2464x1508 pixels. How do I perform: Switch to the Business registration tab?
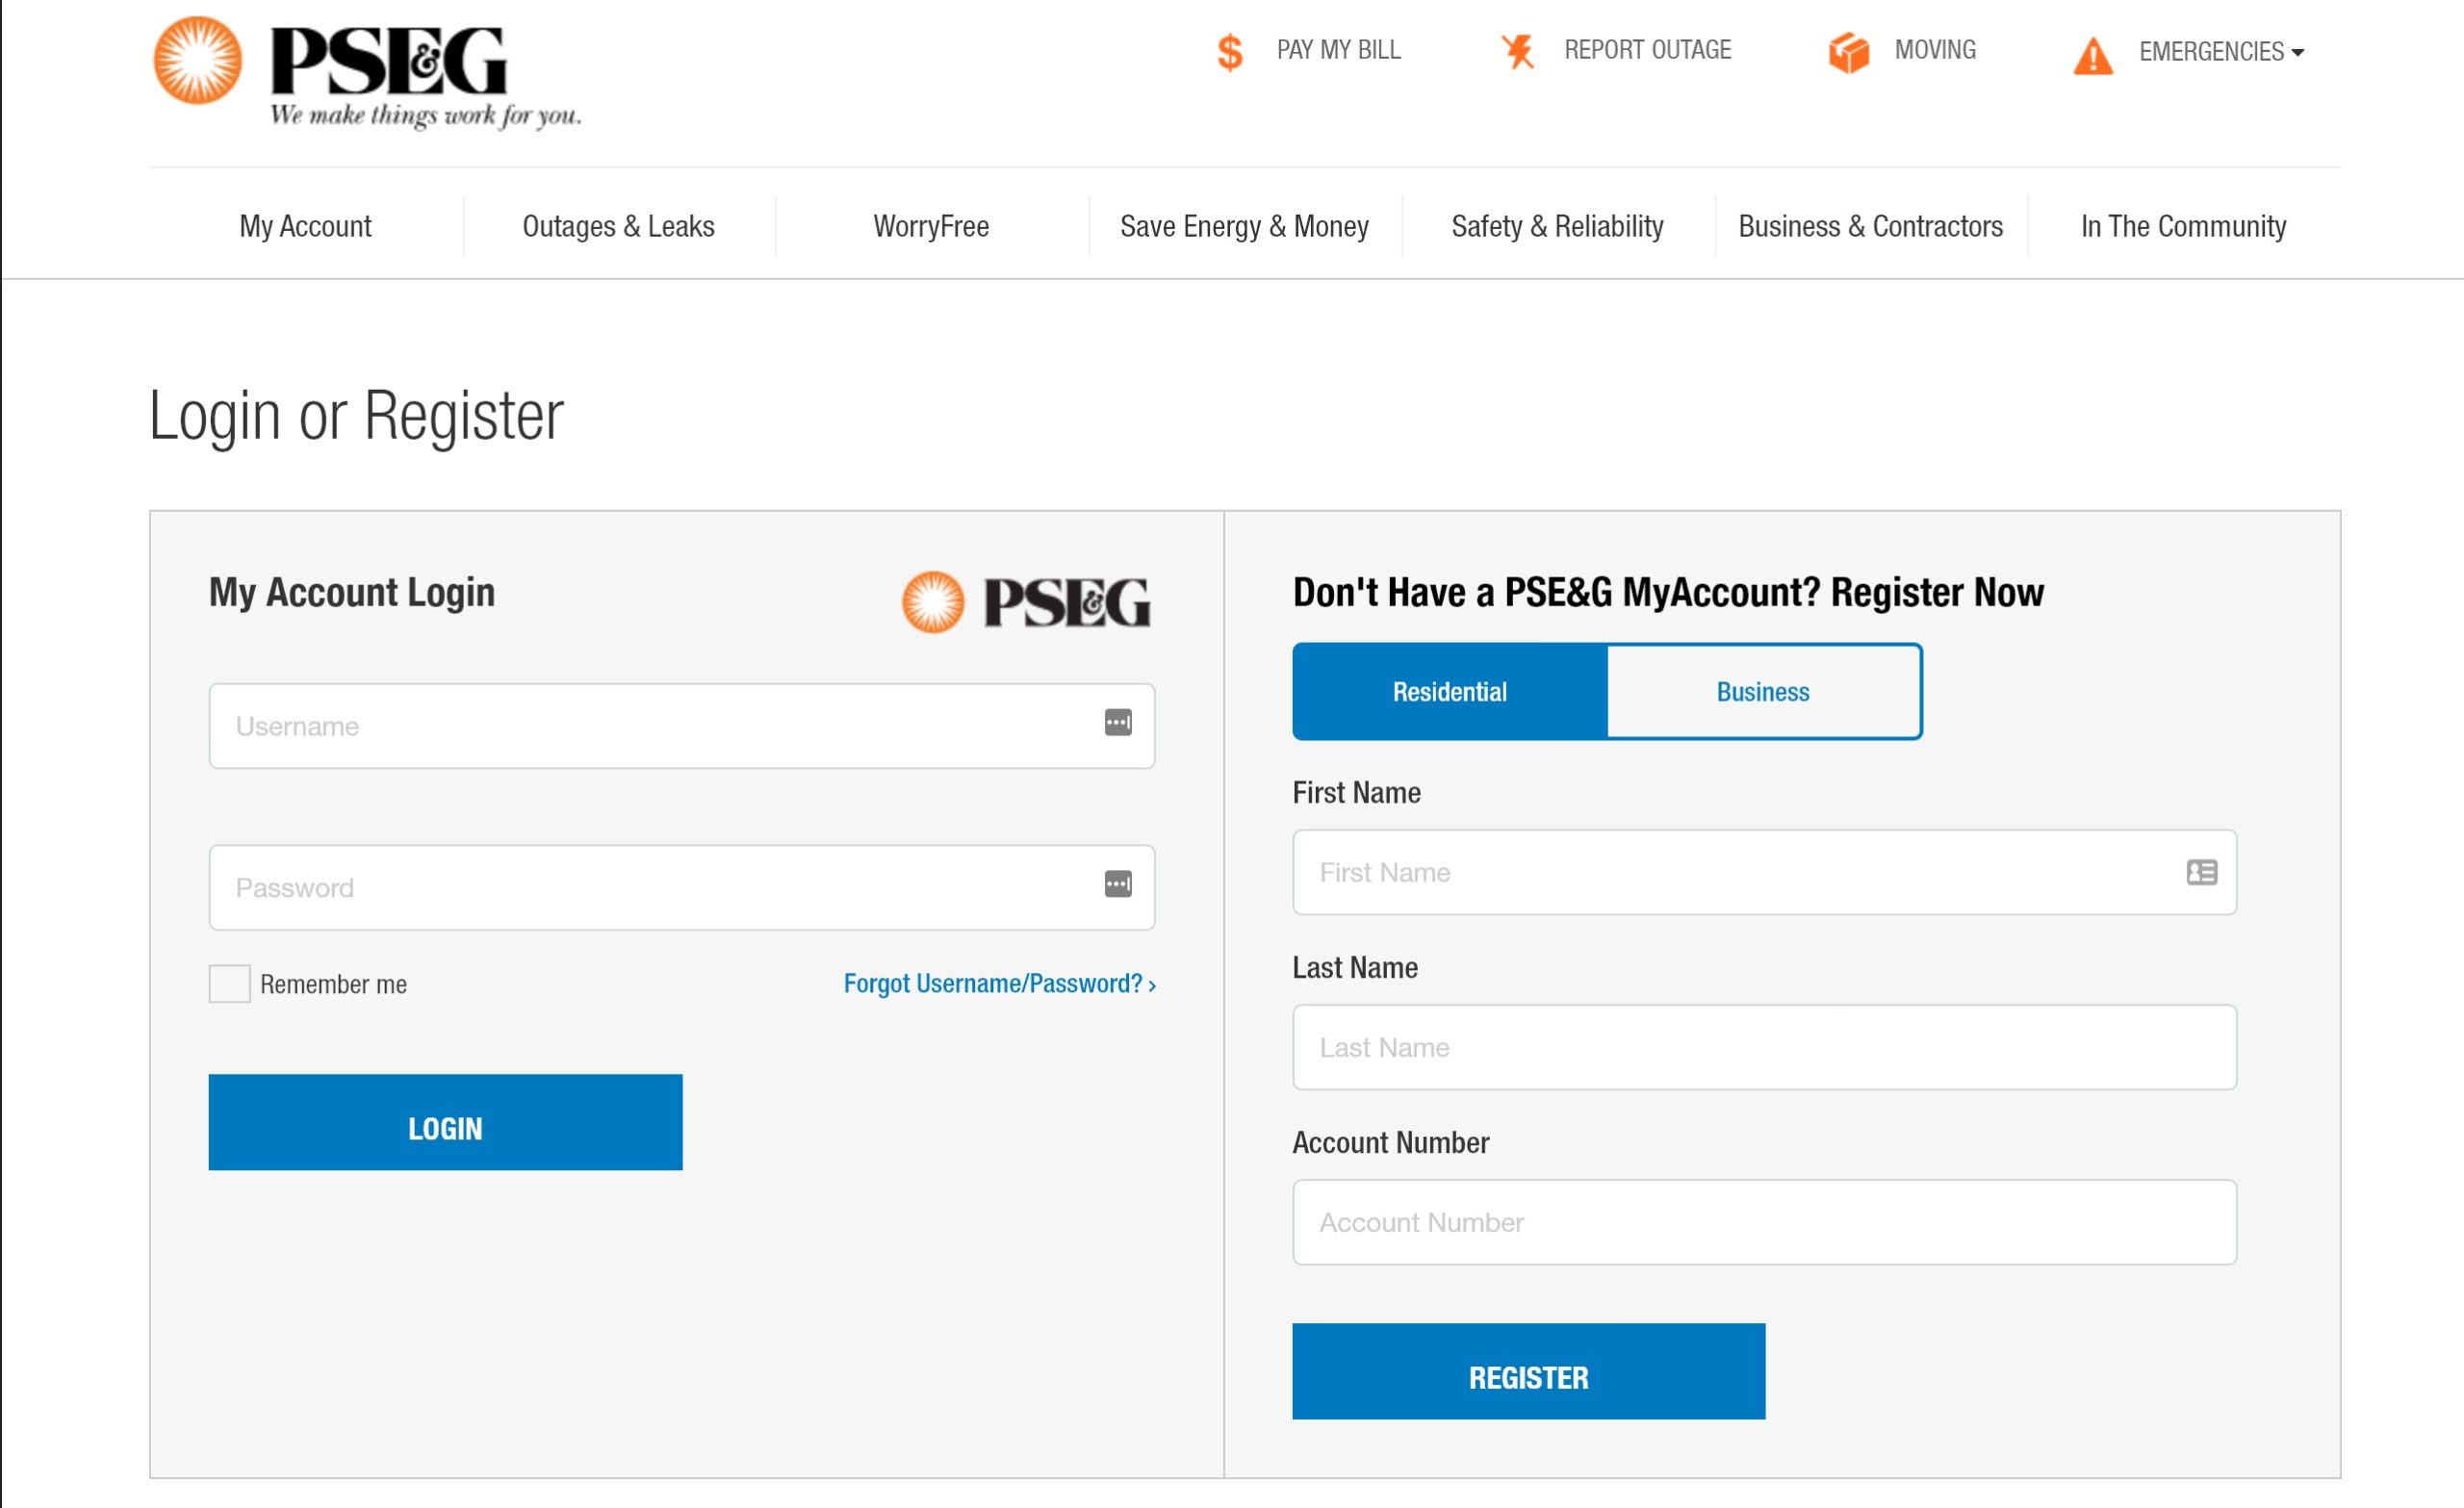[1763, 692]
